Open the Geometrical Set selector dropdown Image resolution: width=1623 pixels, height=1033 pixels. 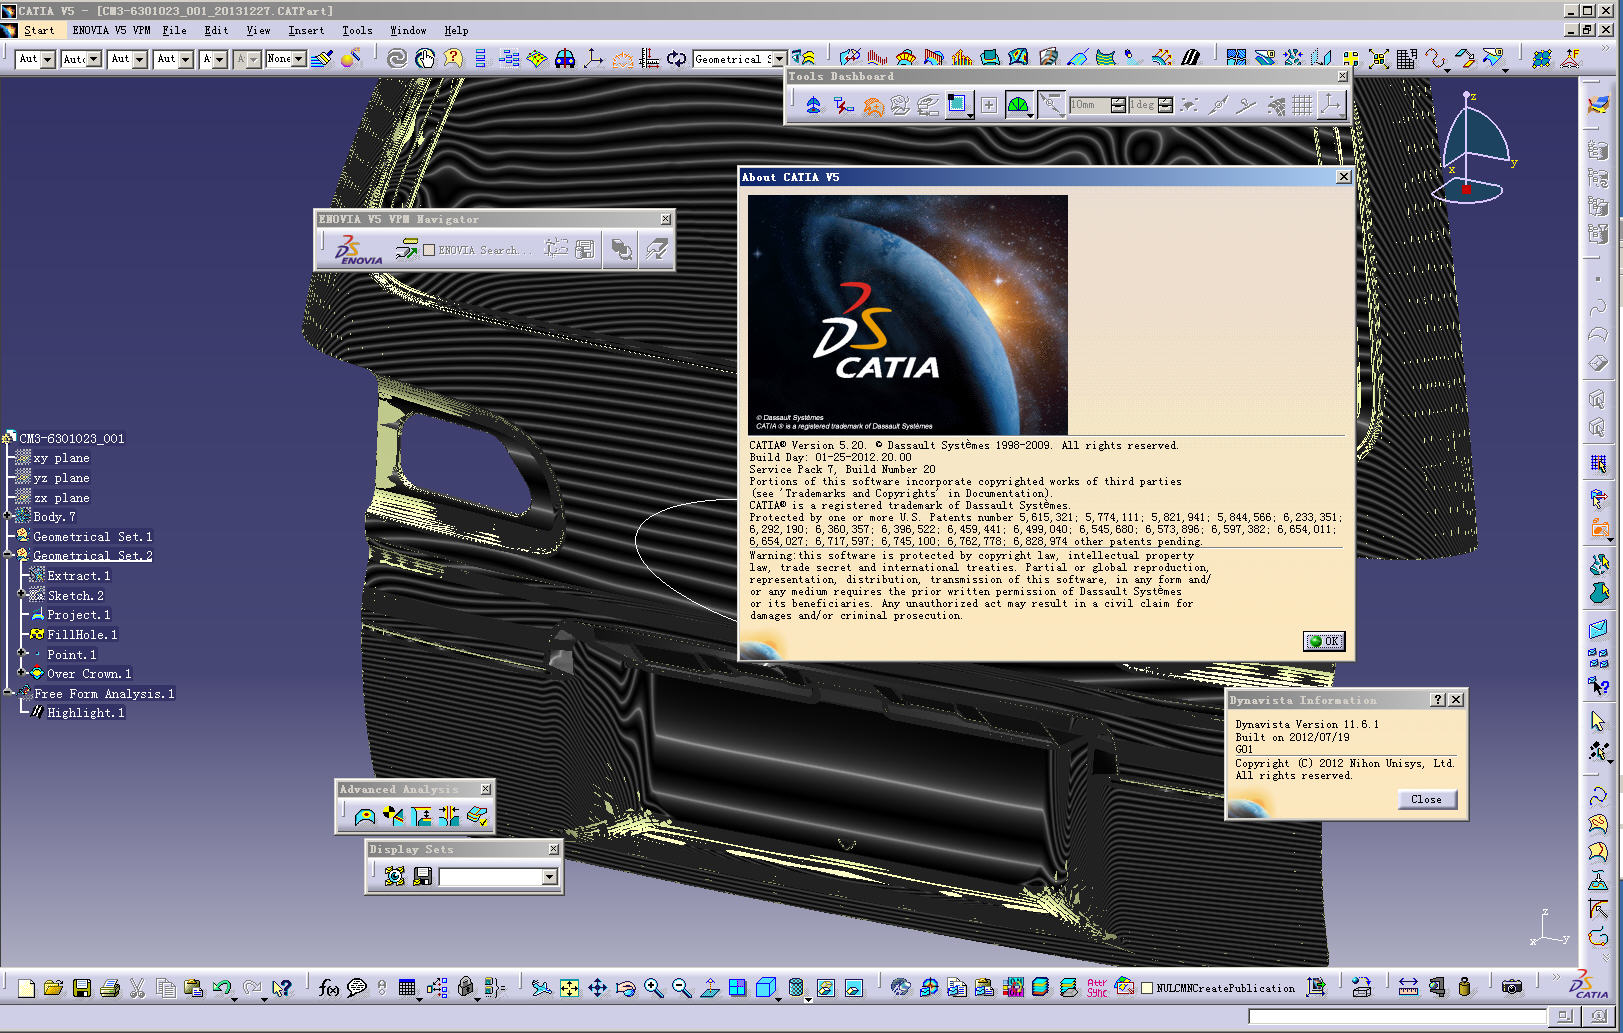coord(779,60)
